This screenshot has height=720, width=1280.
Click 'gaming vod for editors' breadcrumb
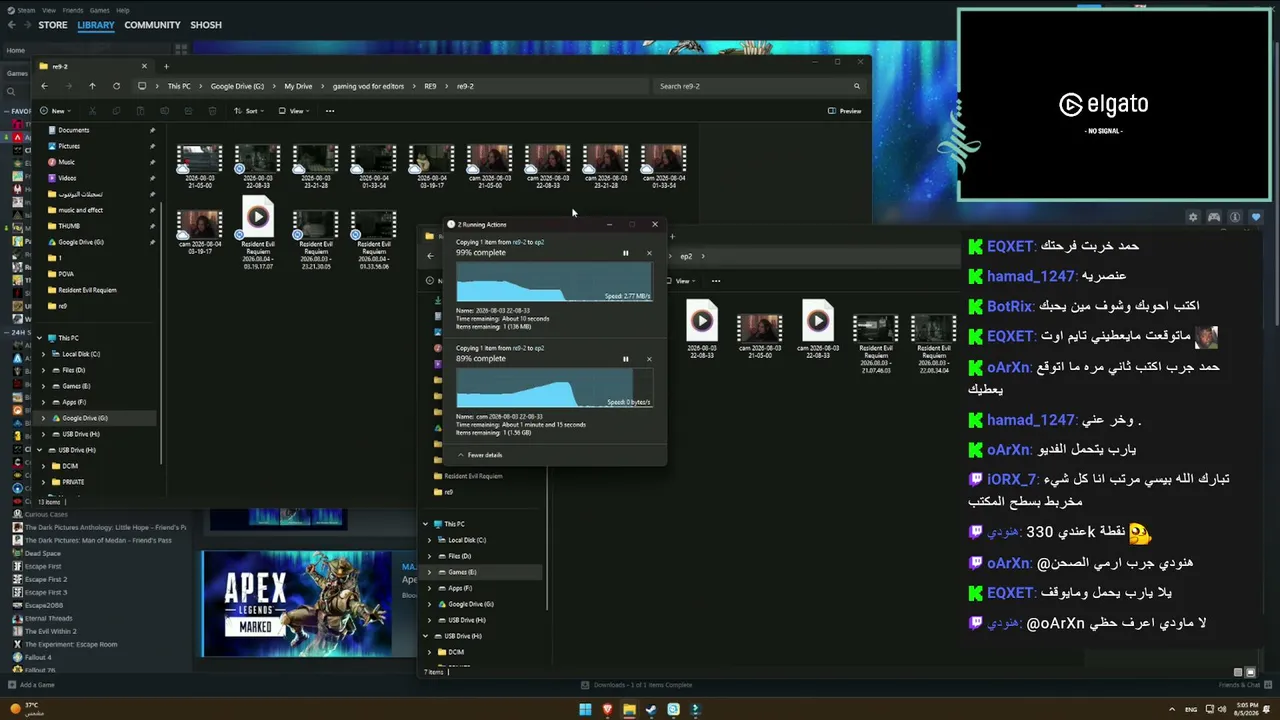(368, 86)
